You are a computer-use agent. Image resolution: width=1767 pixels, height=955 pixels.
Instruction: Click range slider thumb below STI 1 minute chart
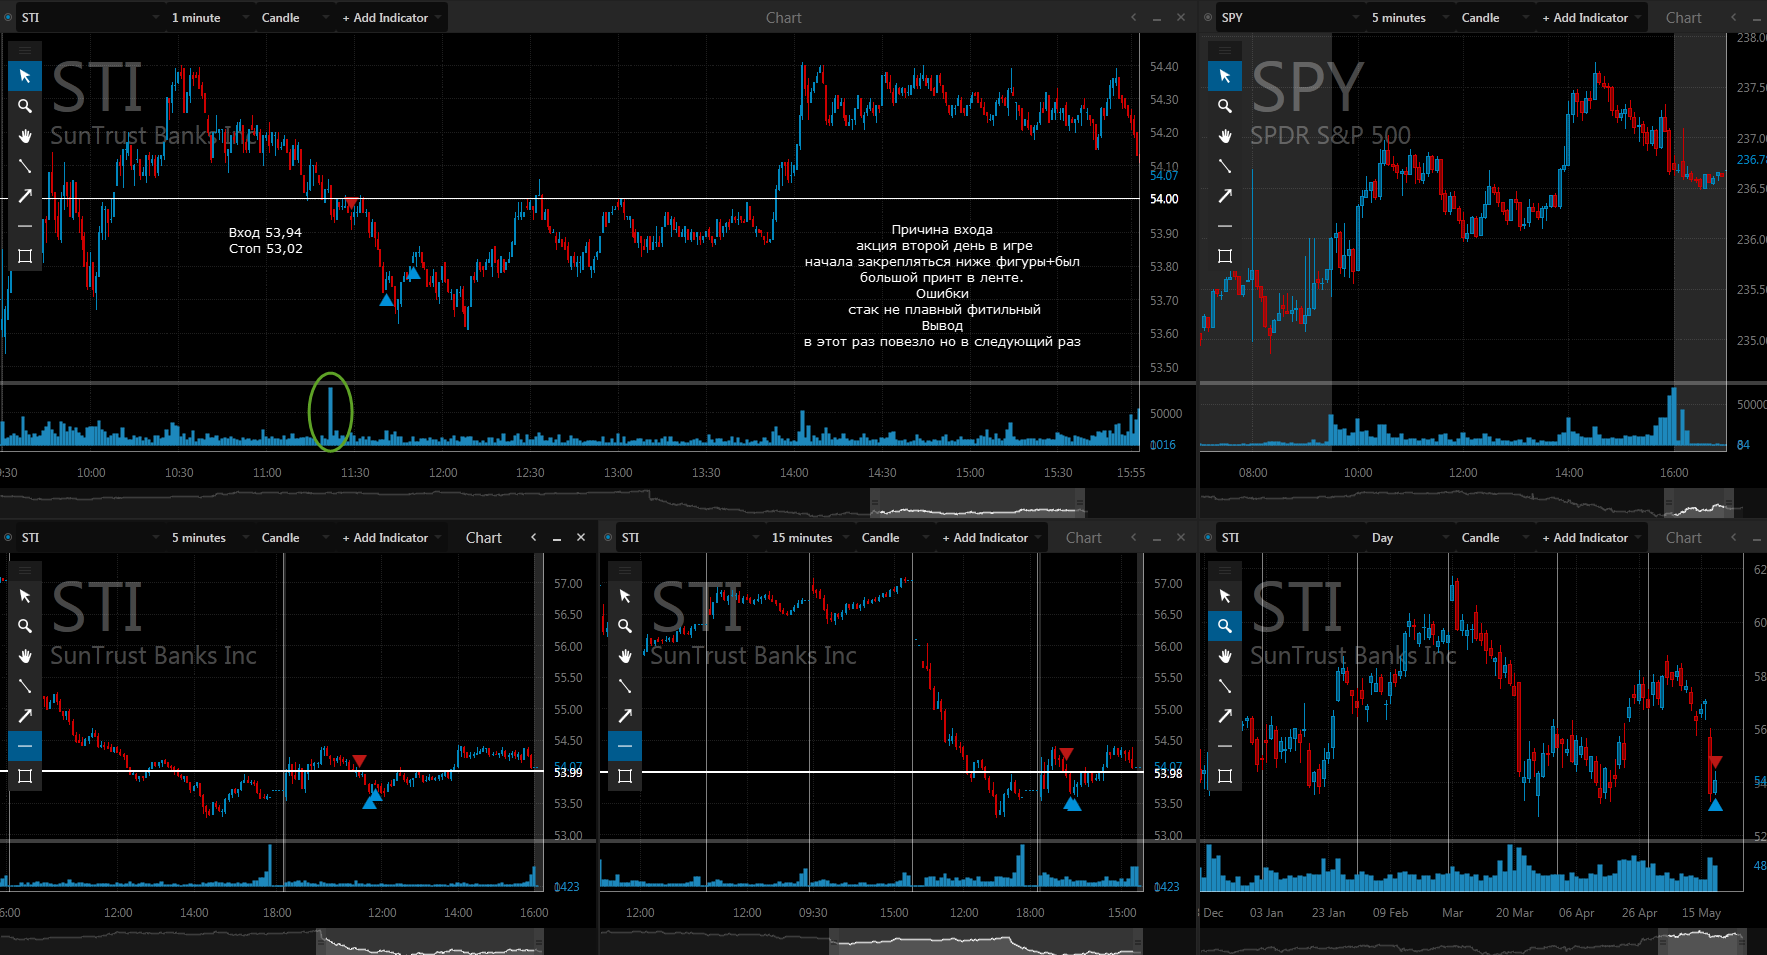coord(977,502)
